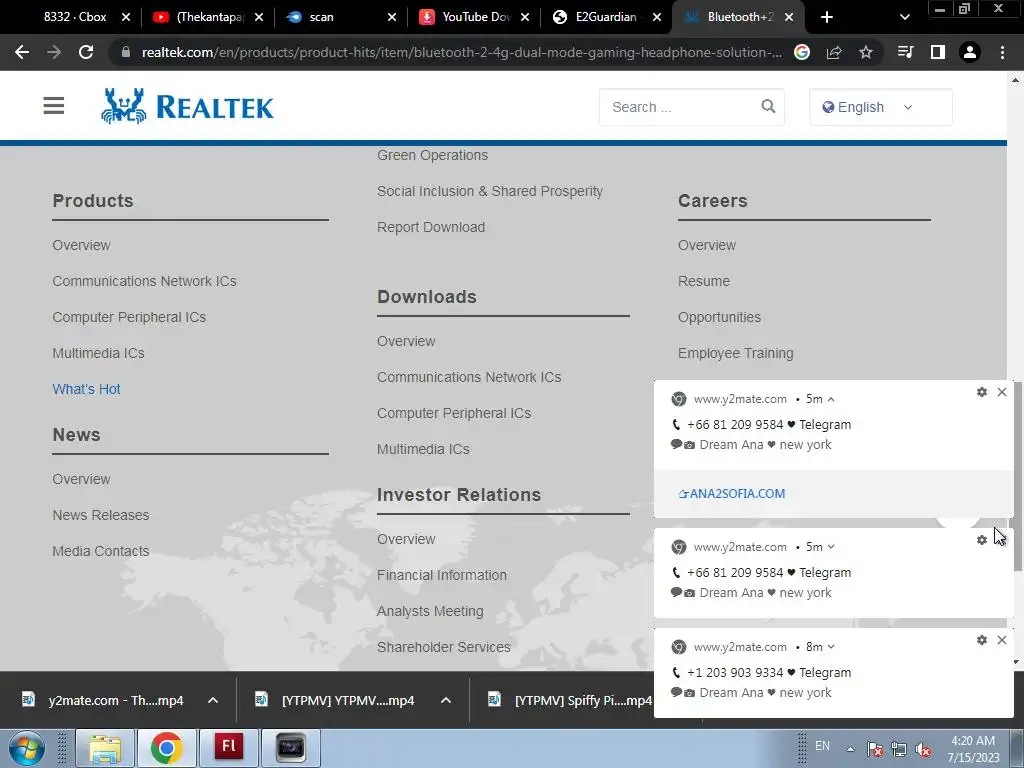The image size is (1024, 768).
Task: Reload the page
Action: coord(86,52)
